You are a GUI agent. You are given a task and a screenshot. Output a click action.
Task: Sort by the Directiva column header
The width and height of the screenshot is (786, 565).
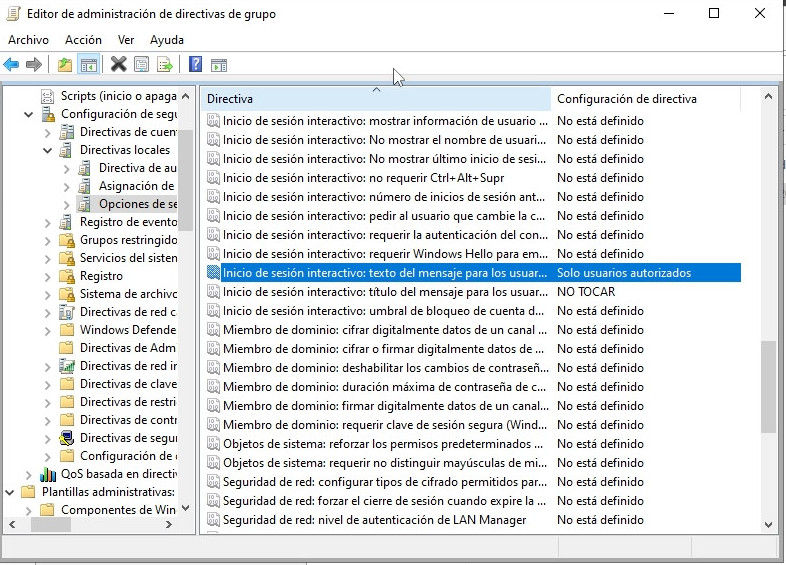pyautogui.click(x=375, y=99)
